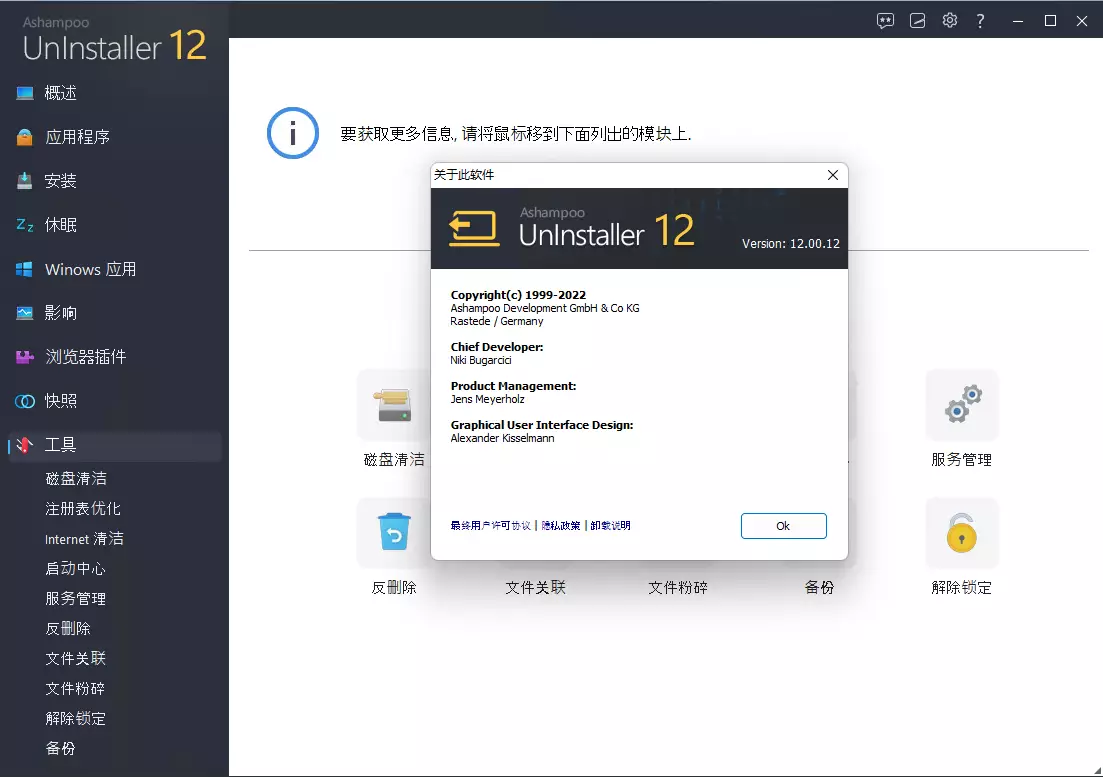The height and width of the screenshot is (777, 1103).
Task: Click the Ok button in About dialog
Action: [783, 526]
